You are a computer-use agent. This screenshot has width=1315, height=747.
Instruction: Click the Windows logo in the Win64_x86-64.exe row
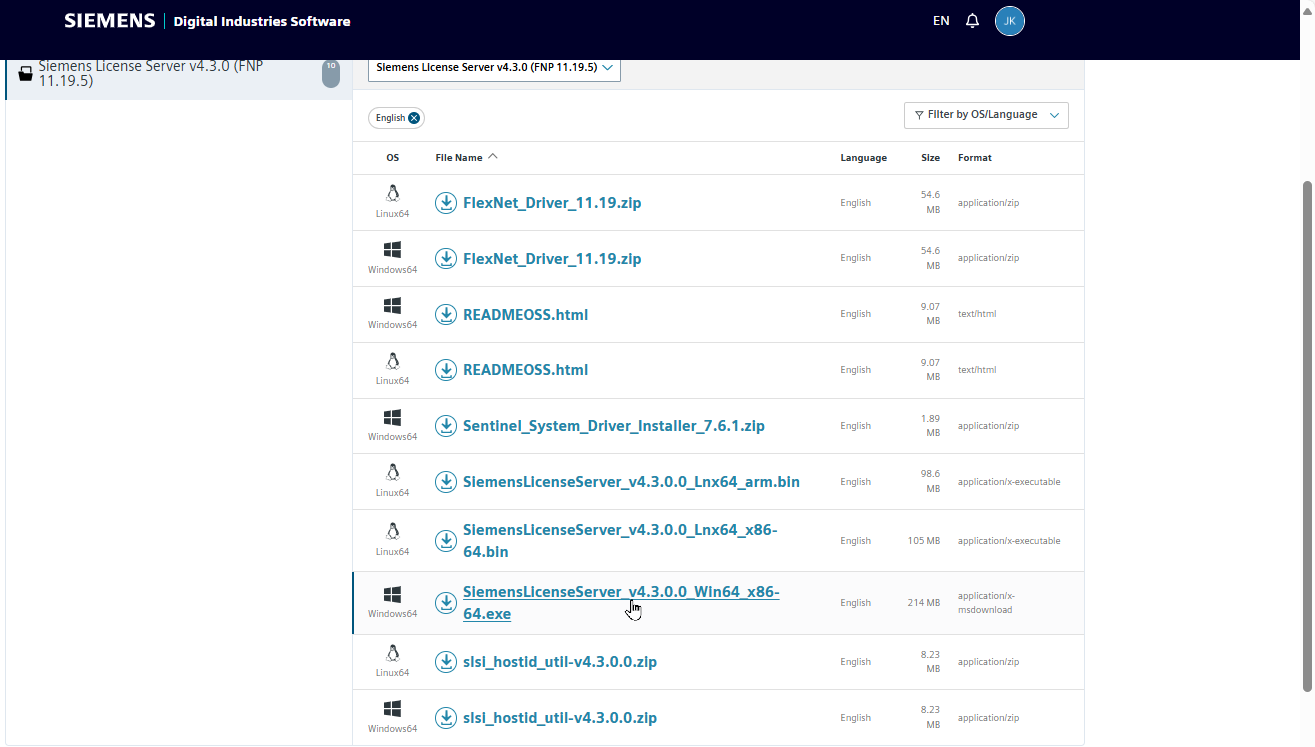click(392, 594)
